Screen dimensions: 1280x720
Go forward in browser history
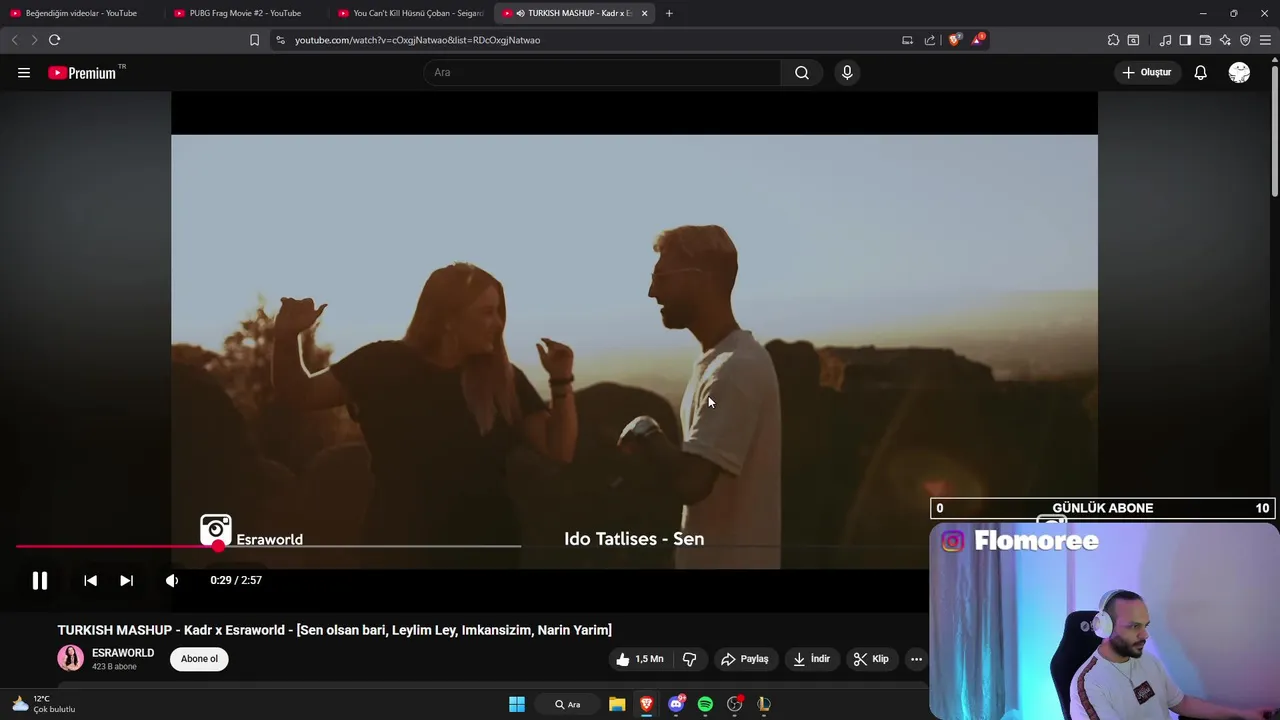coord(34,40)
